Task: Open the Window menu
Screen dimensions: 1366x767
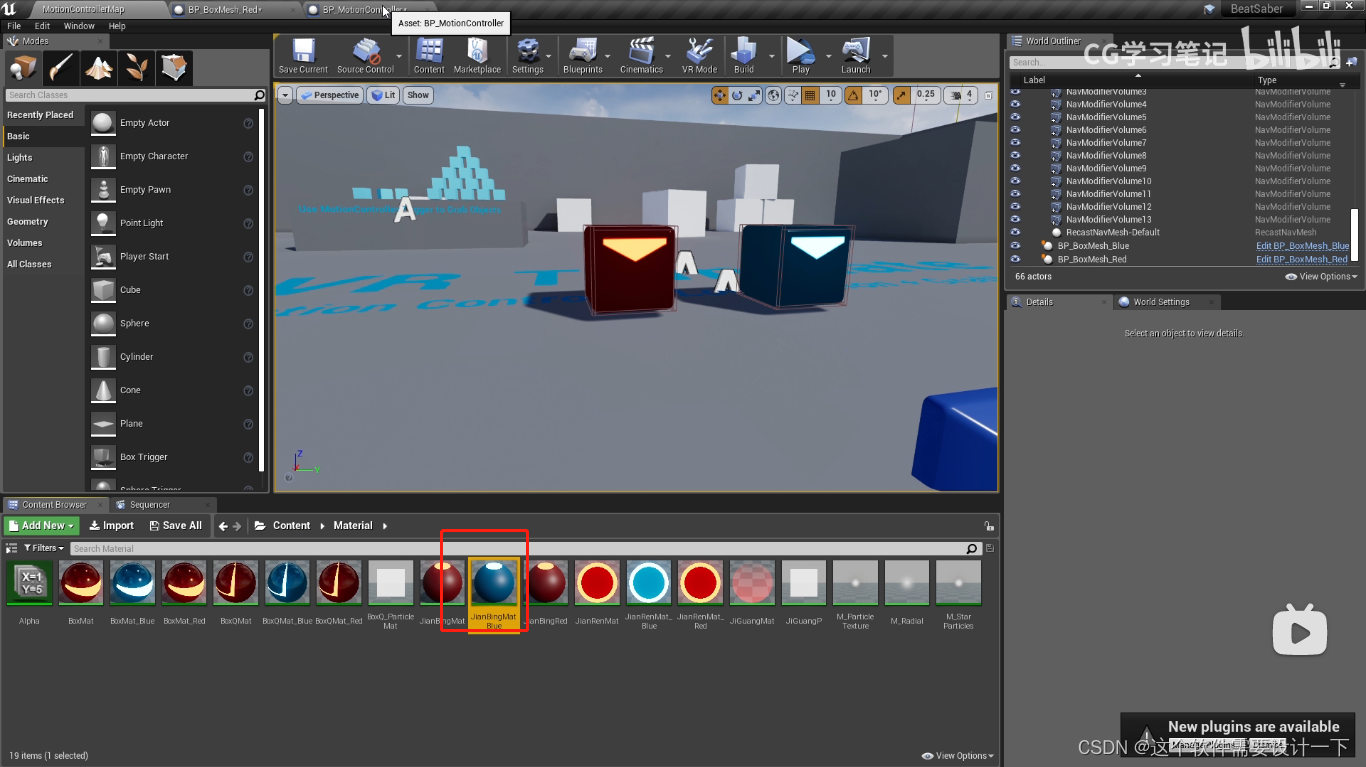Action: click(79, 26)
